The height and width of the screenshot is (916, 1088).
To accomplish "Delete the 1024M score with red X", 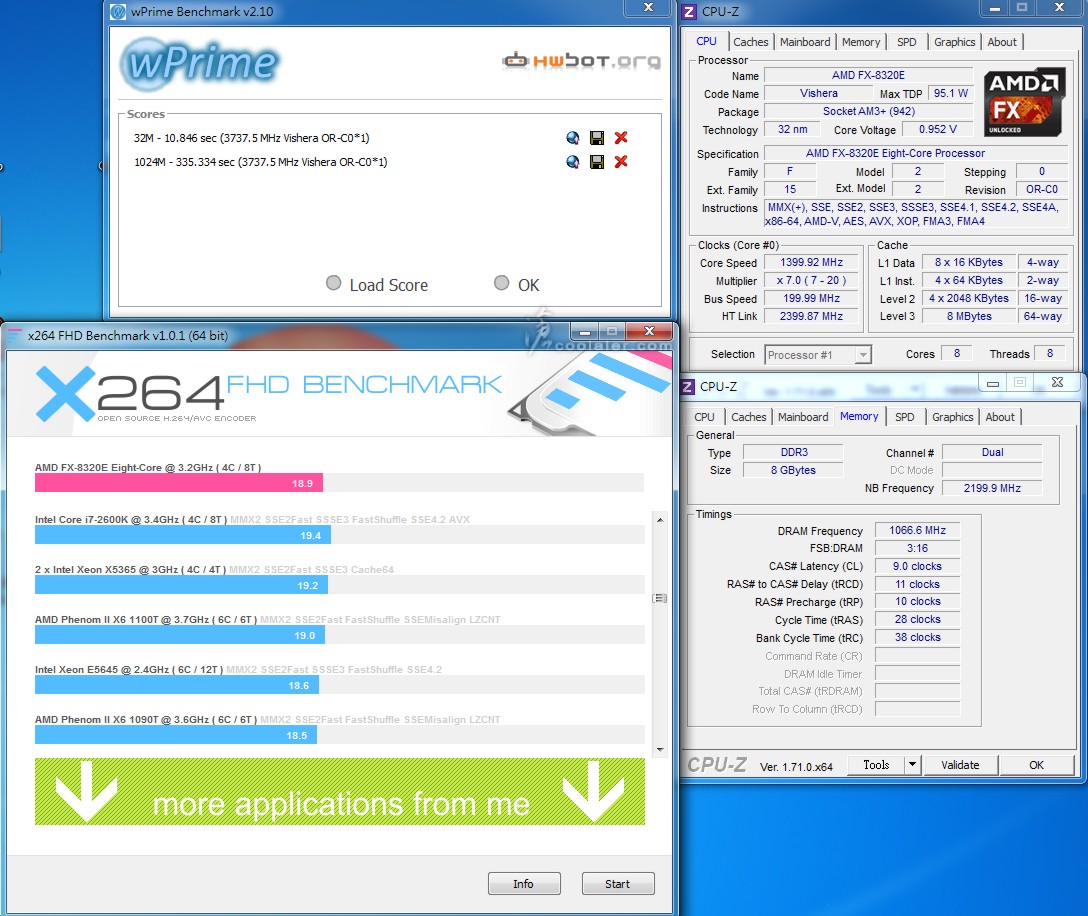I will pos(621,162).
